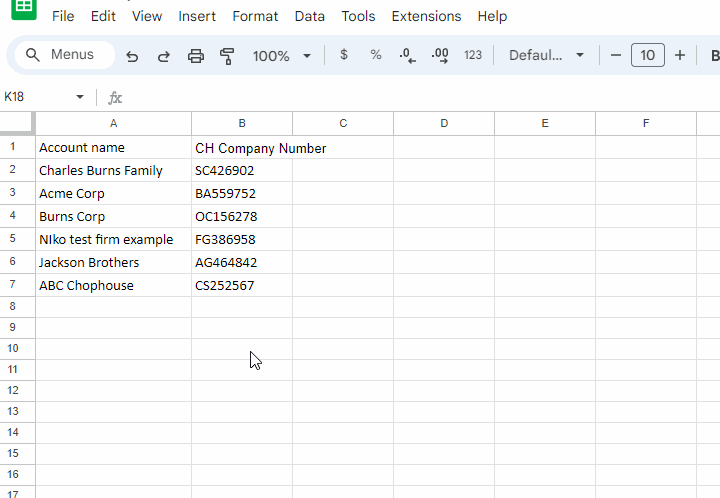Format as currency with dollar icon

(344, 55)
